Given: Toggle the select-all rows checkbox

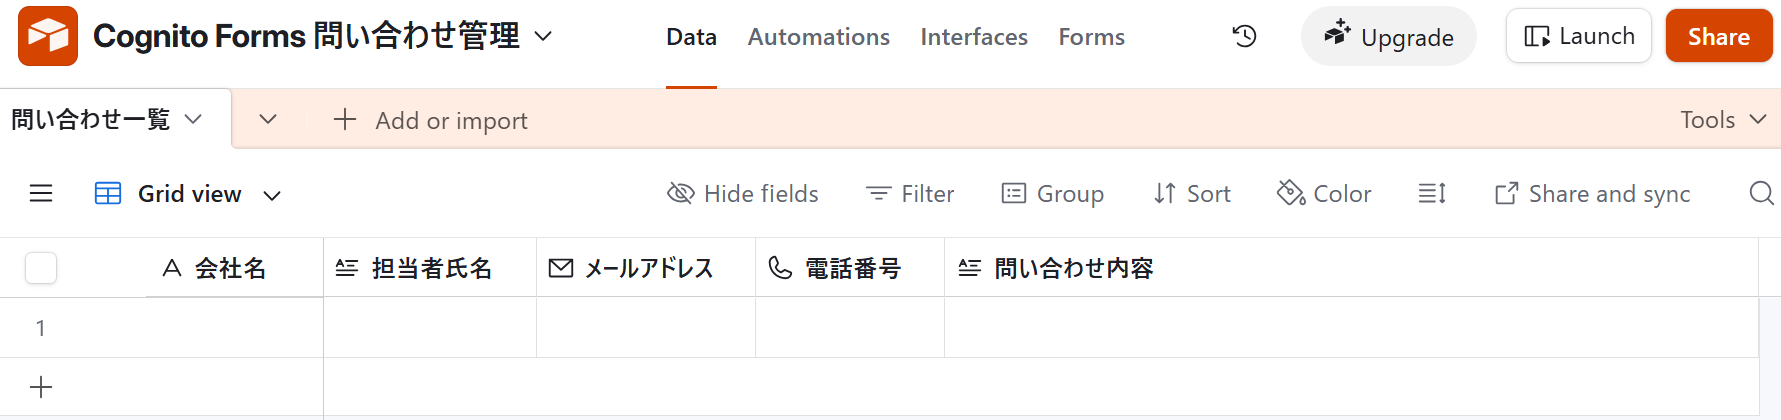Looking at the screenshot, I should tap(41, 268).
